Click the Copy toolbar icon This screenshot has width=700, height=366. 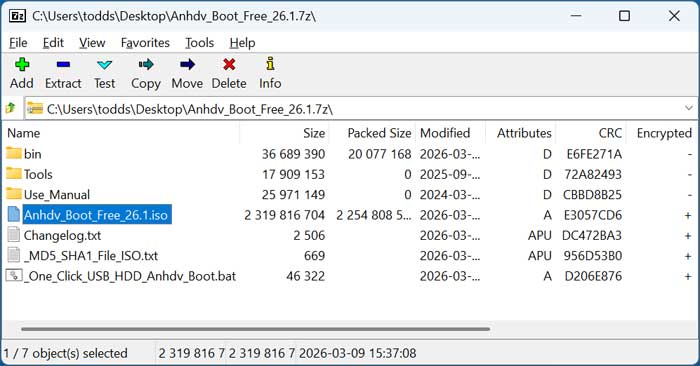coord(146,65)
